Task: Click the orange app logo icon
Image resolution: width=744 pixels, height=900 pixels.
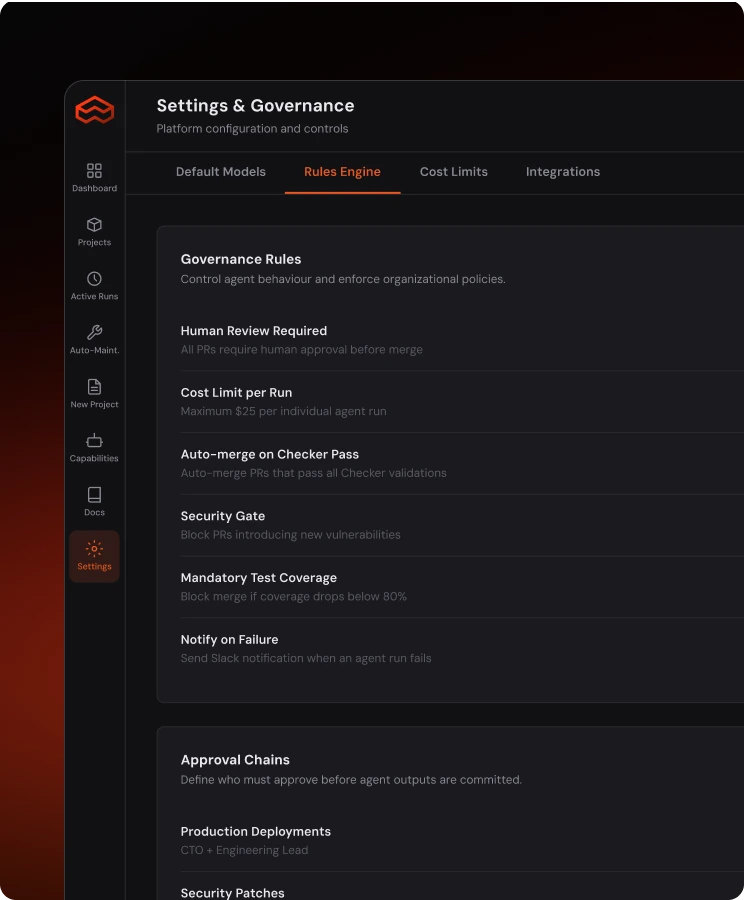Action: pyautogui.click(x=95, y=110)
